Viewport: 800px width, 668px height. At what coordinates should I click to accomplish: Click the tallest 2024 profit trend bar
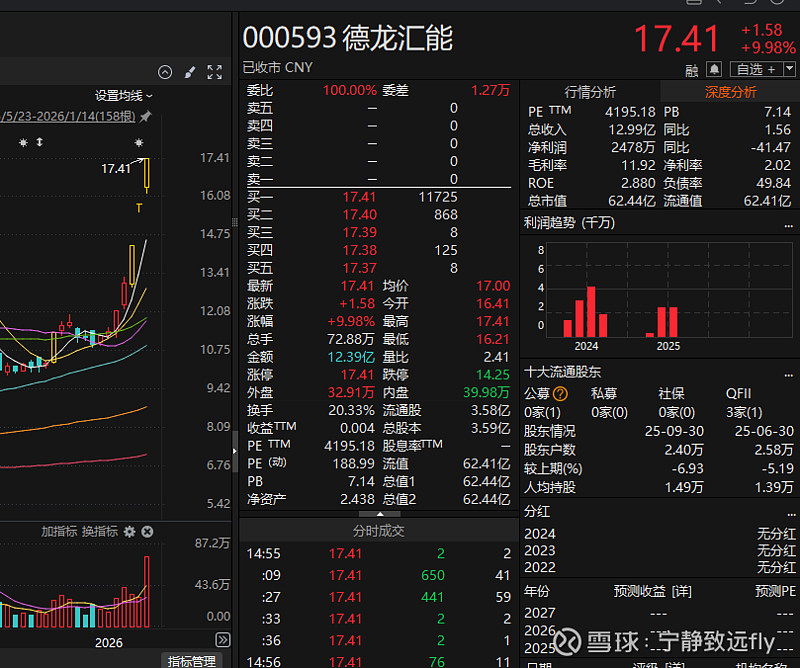point(591,311)
